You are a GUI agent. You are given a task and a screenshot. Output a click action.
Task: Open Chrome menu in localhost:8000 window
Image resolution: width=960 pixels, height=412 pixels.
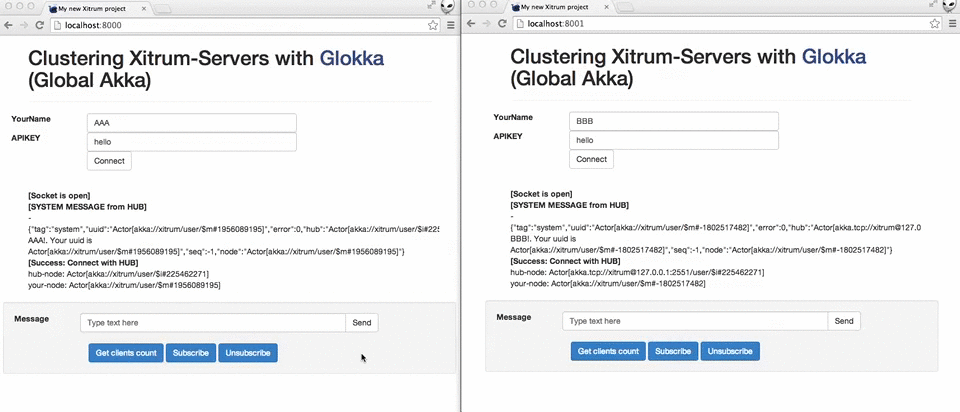(451, 25)
